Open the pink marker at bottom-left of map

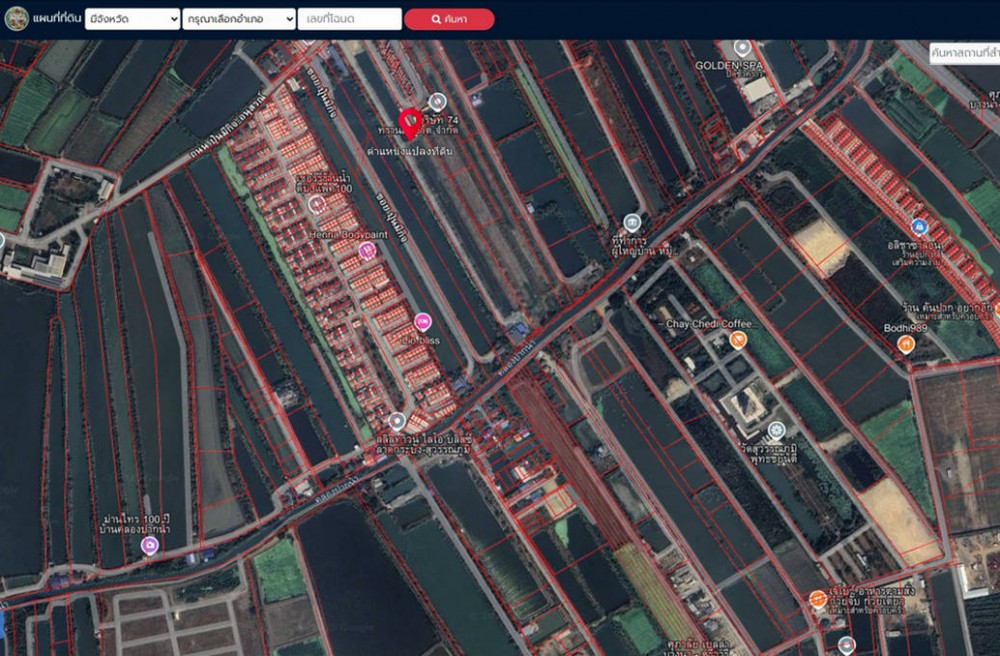tap(150, 545)
